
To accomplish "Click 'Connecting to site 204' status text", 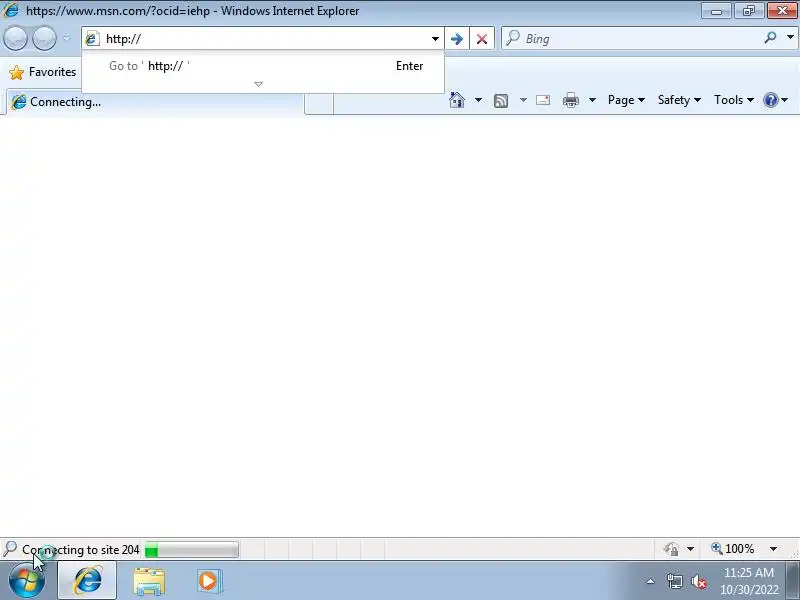I will [x=81, y=549].
